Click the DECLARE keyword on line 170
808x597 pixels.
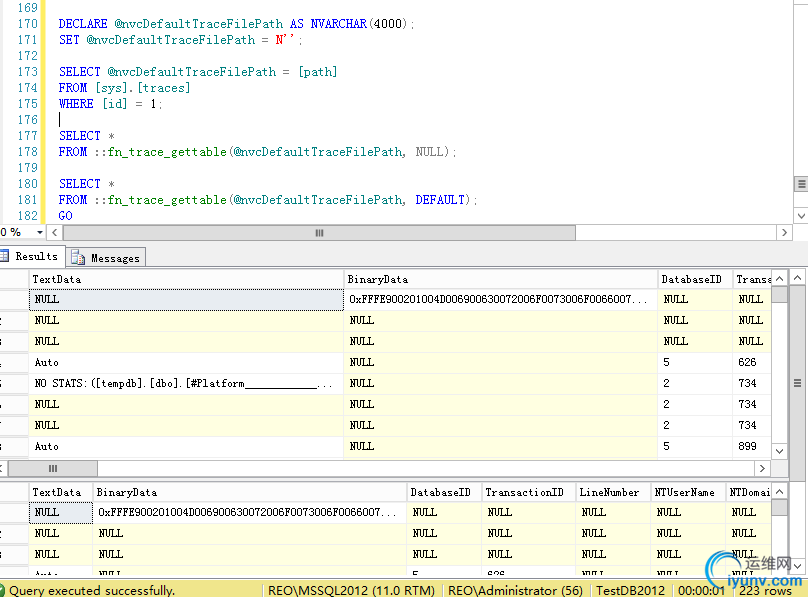[x=83, y=24]
